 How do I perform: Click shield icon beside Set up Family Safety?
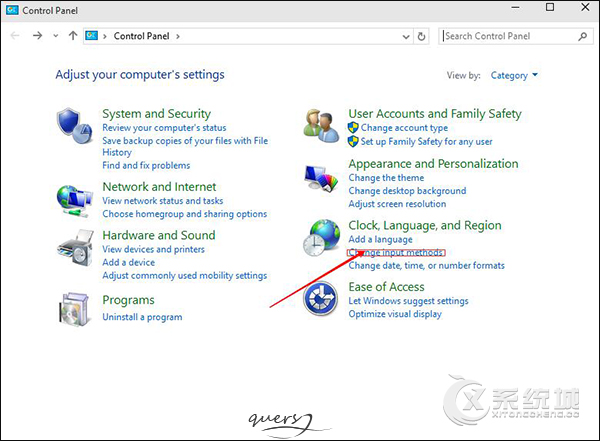click(x=353, y=141)
